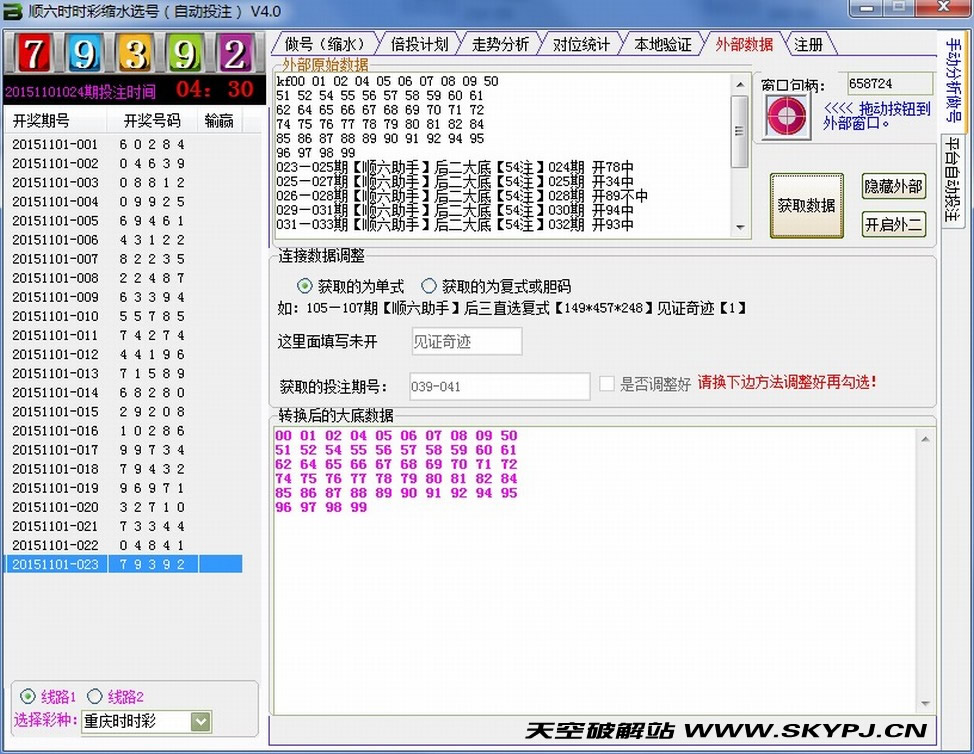Open the 选择彩种 lottery dropdown
Screen dimensions: 974x754
tap(200, 721)
